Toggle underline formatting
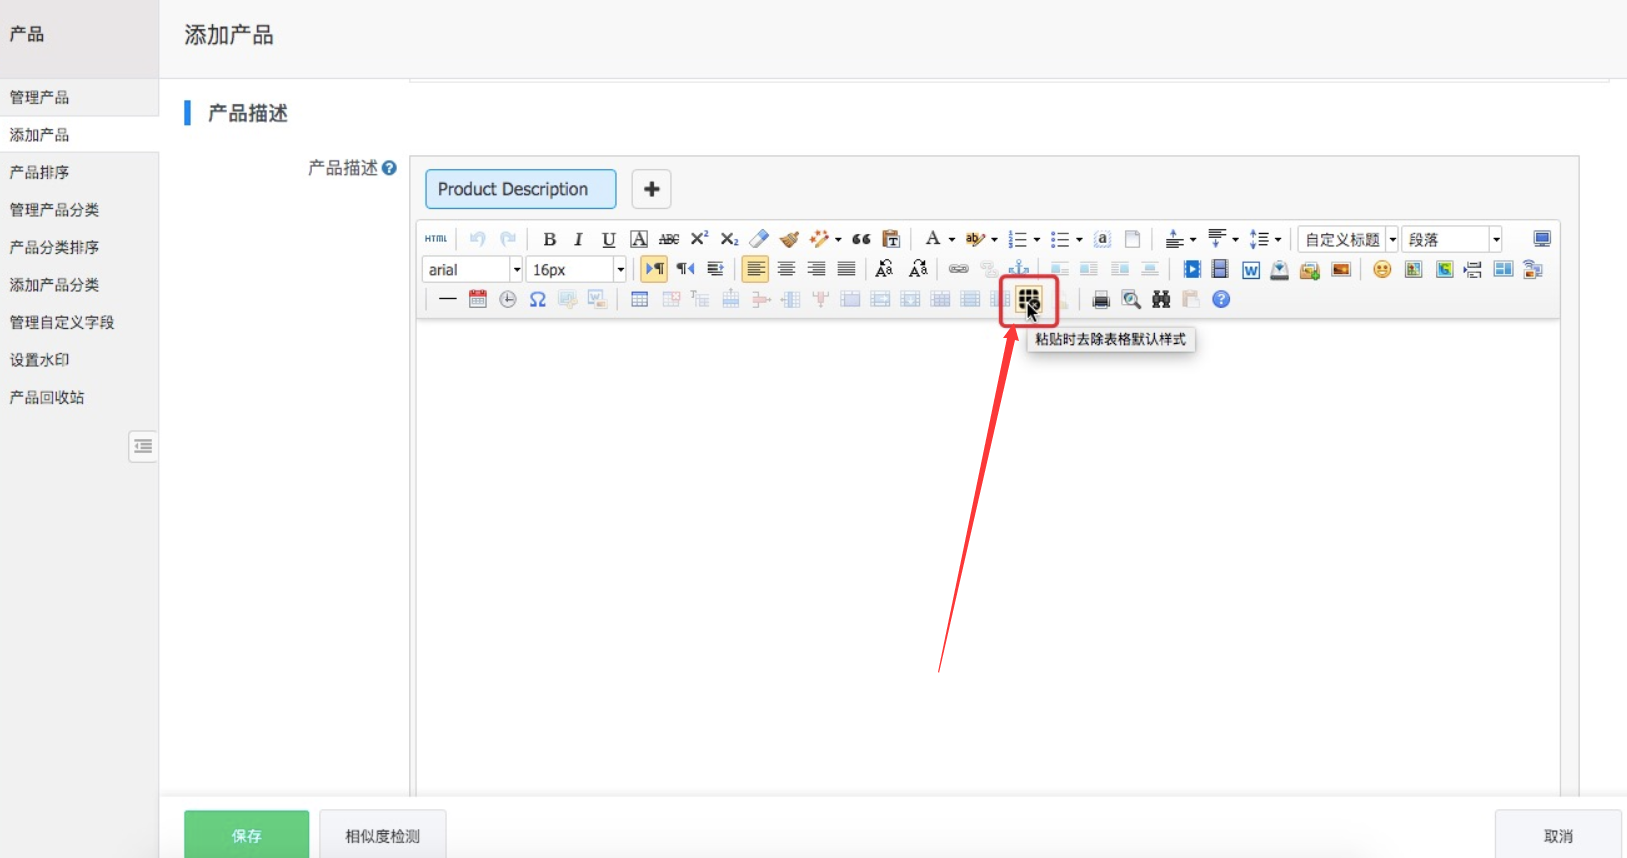The image size is (1627, 858). [x=608, y=239]
